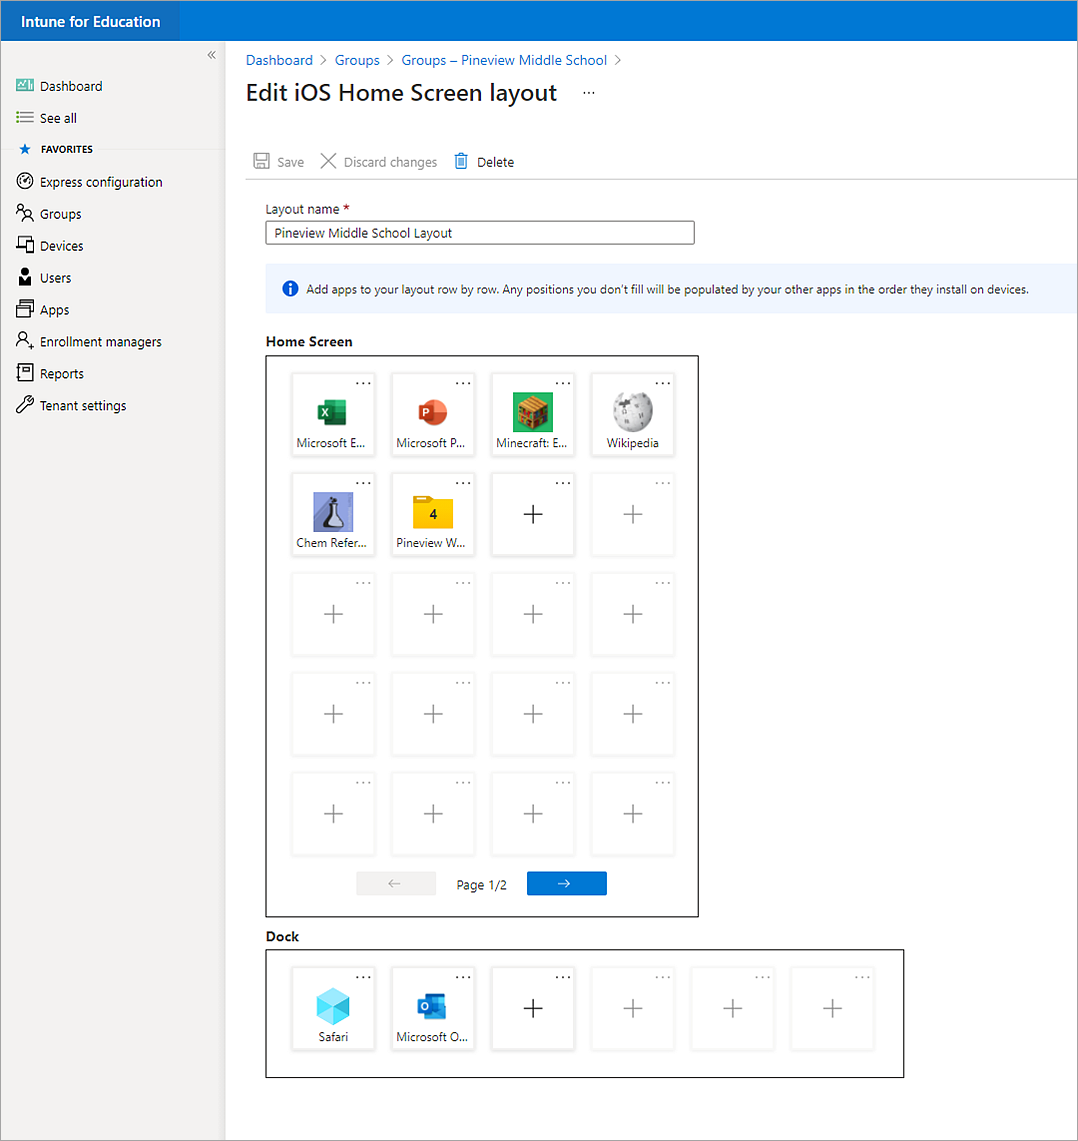Click the Save button
1078x1141 pixels.
click(279, 162)
